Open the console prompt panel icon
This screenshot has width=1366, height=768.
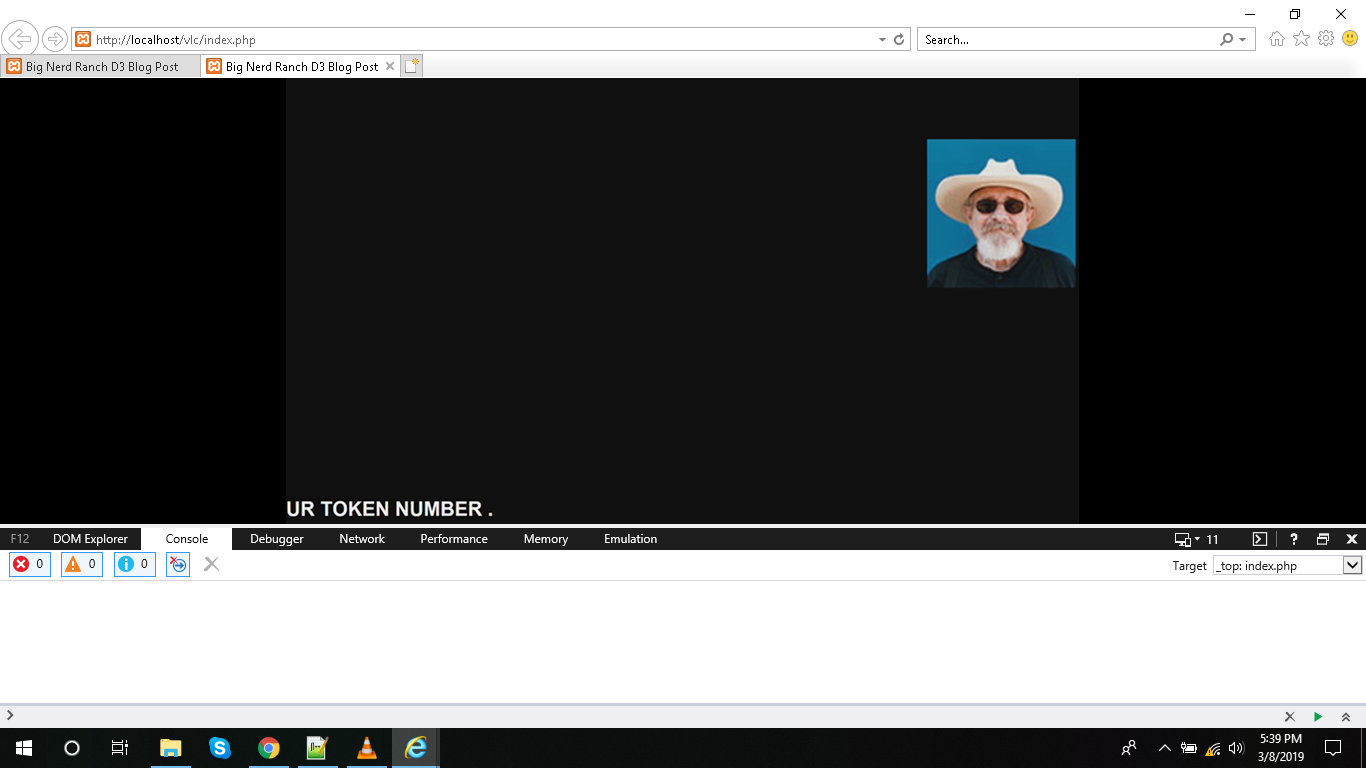(1259, 539)
